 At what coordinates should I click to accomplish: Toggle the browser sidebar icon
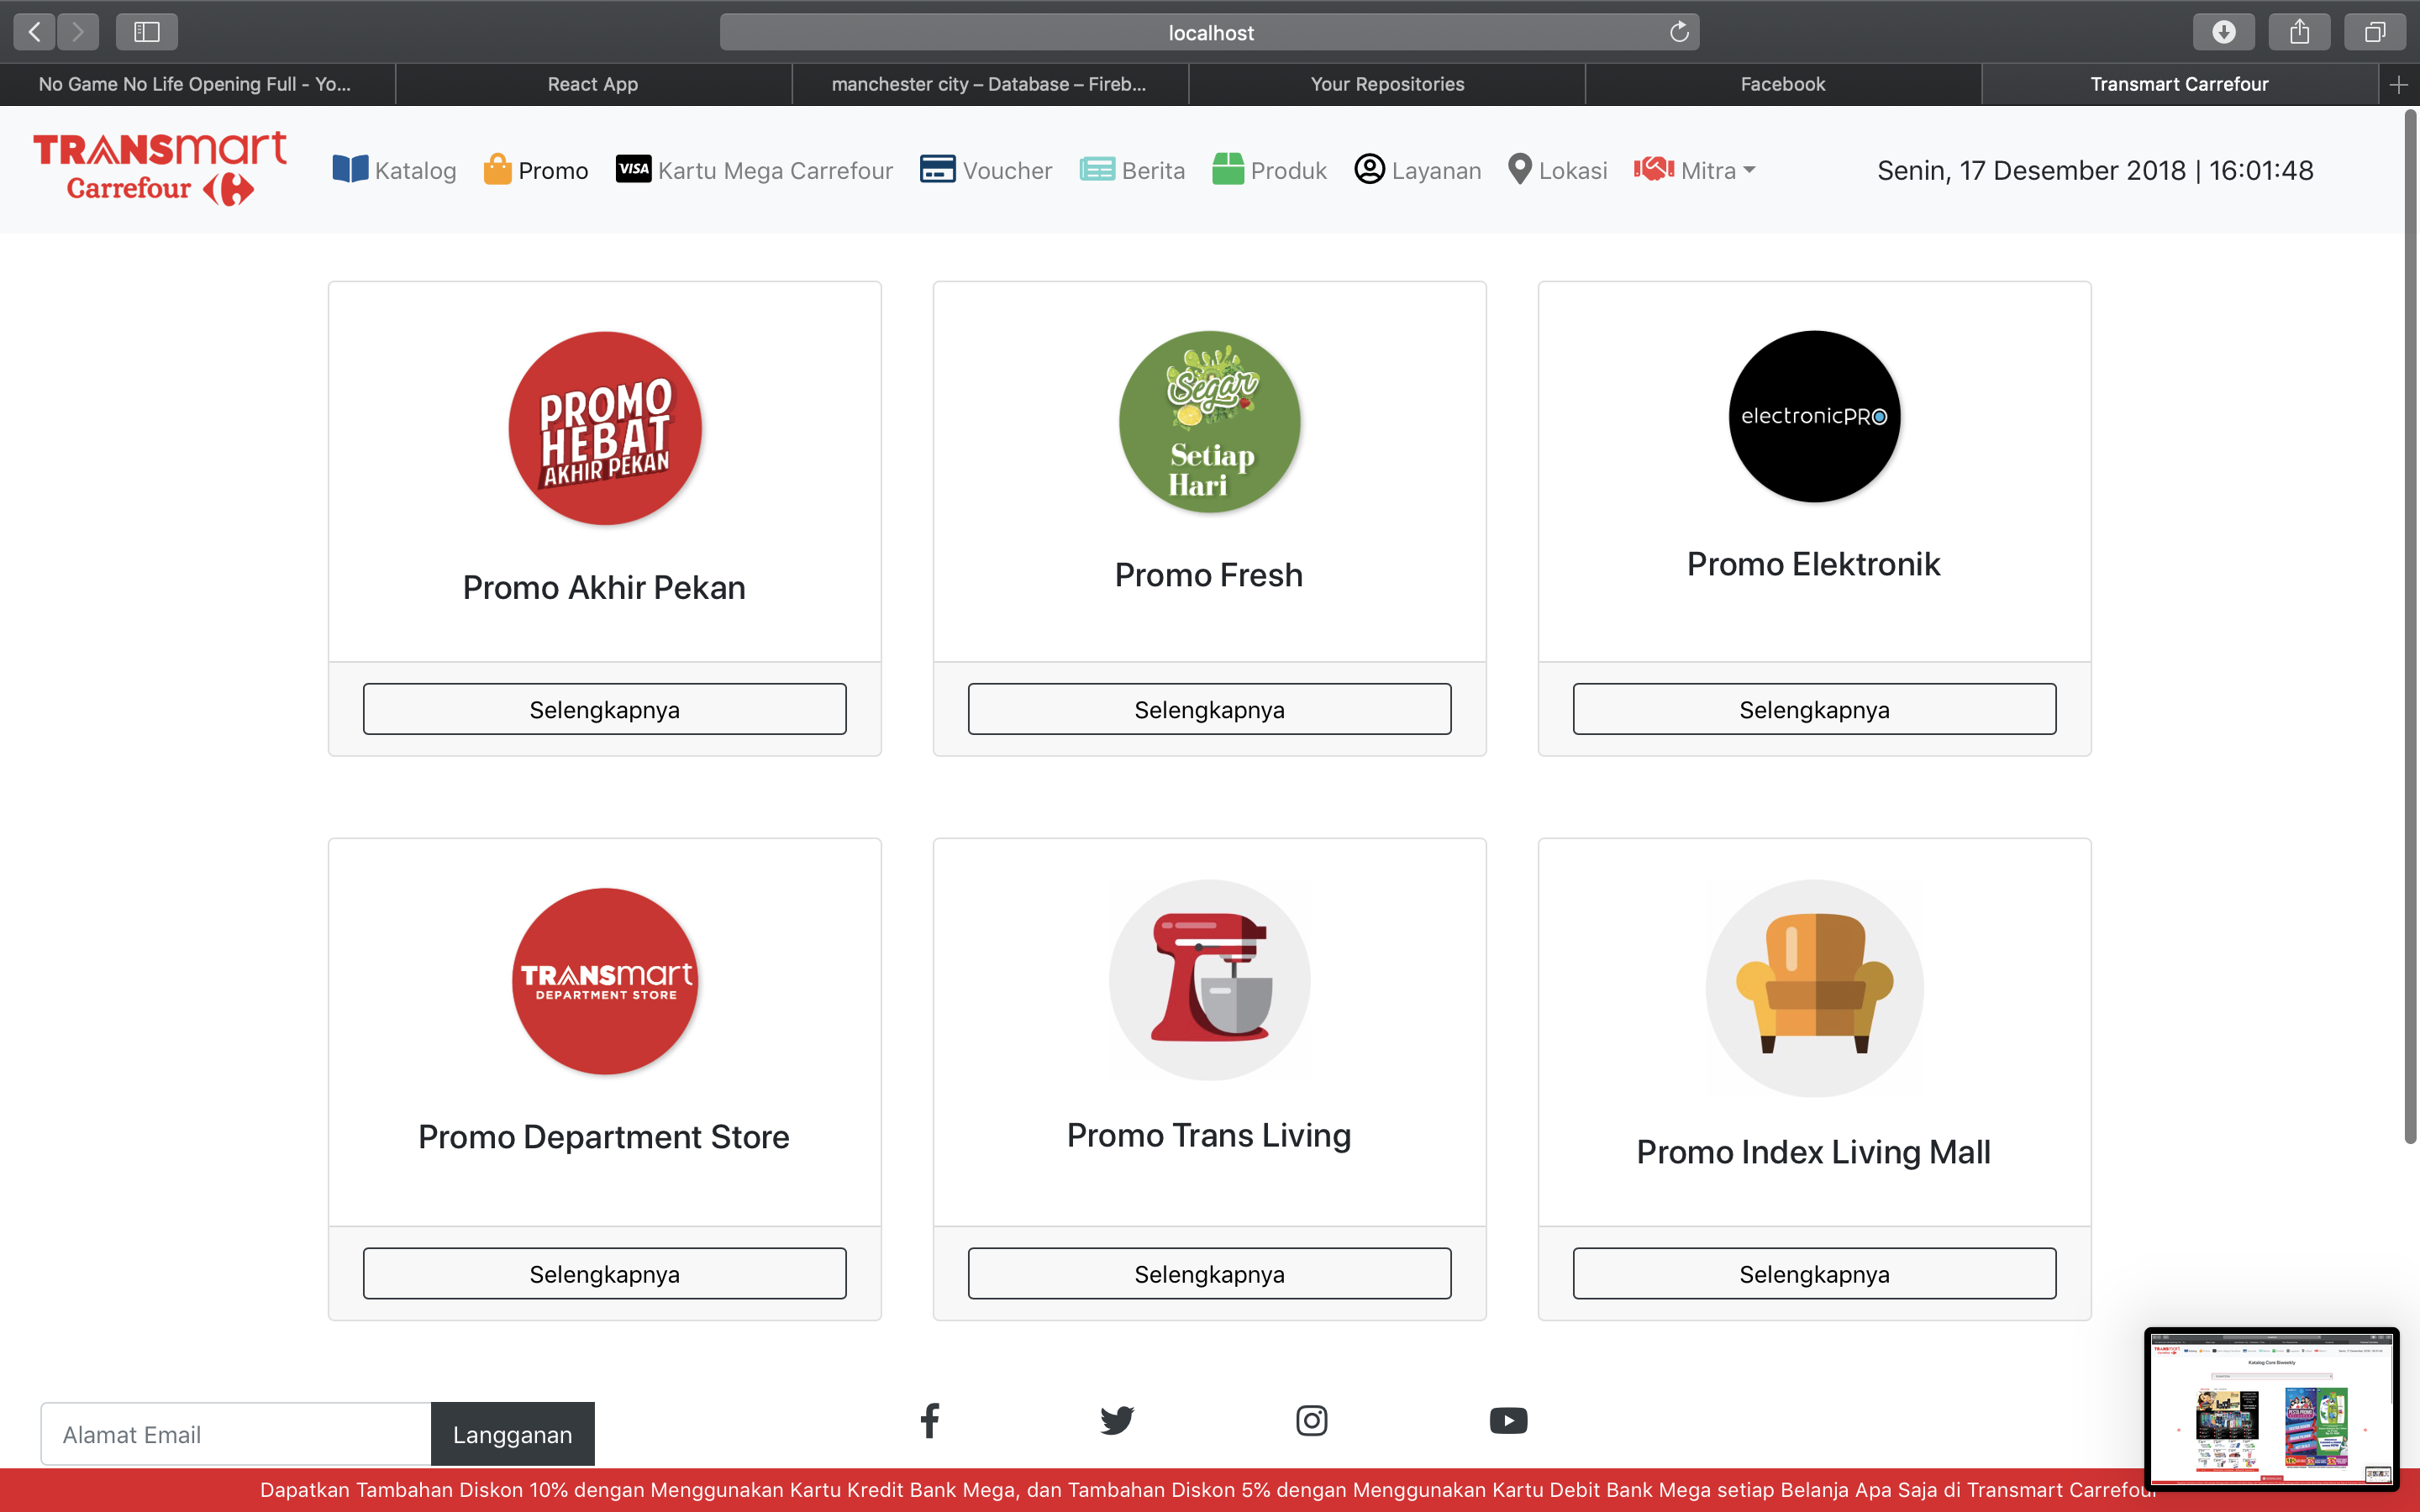point(147,32)
